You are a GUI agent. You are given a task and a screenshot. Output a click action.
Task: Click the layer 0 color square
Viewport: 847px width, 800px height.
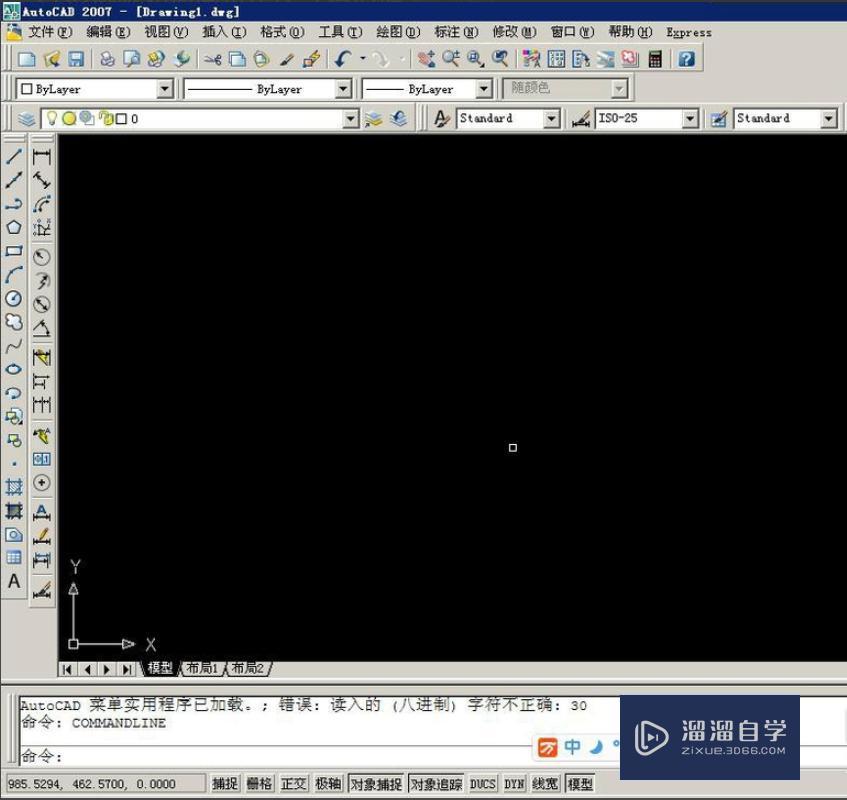122,118
